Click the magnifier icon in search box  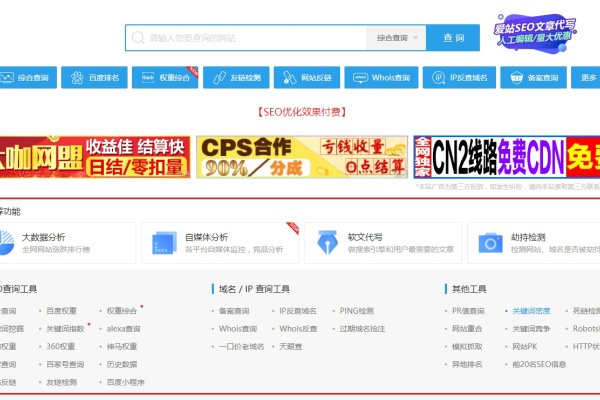coord(138,38)
